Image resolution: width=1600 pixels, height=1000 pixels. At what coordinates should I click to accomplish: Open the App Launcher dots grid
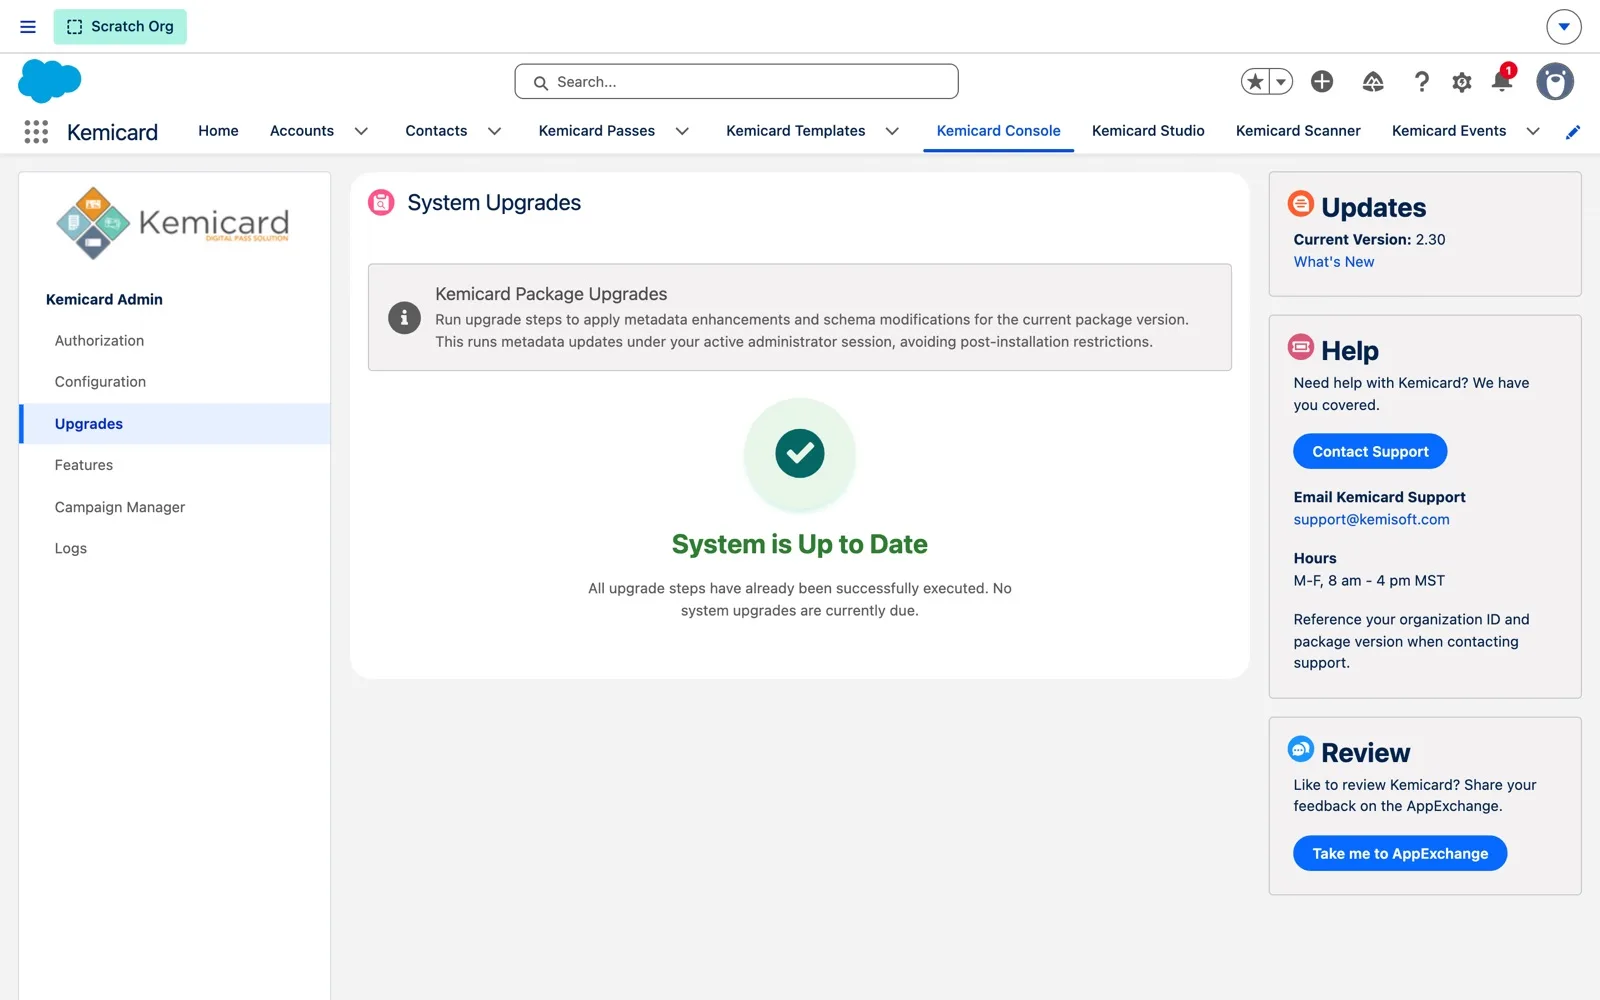click(x=36, y=132)
